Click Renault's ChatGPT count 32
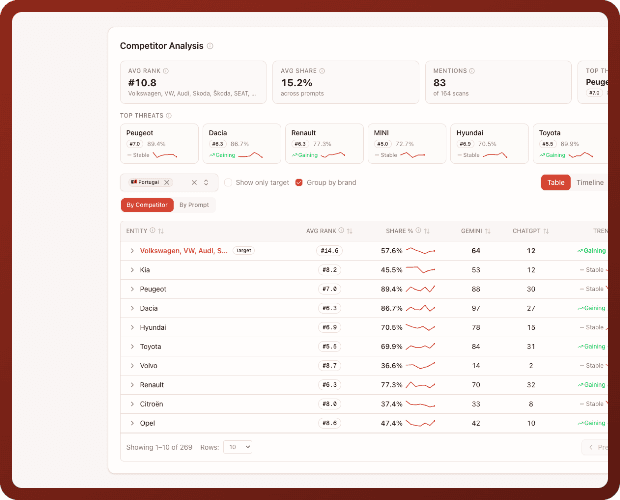Image resolution: width=620 pixels, height=500 pixels. (531, 385)
